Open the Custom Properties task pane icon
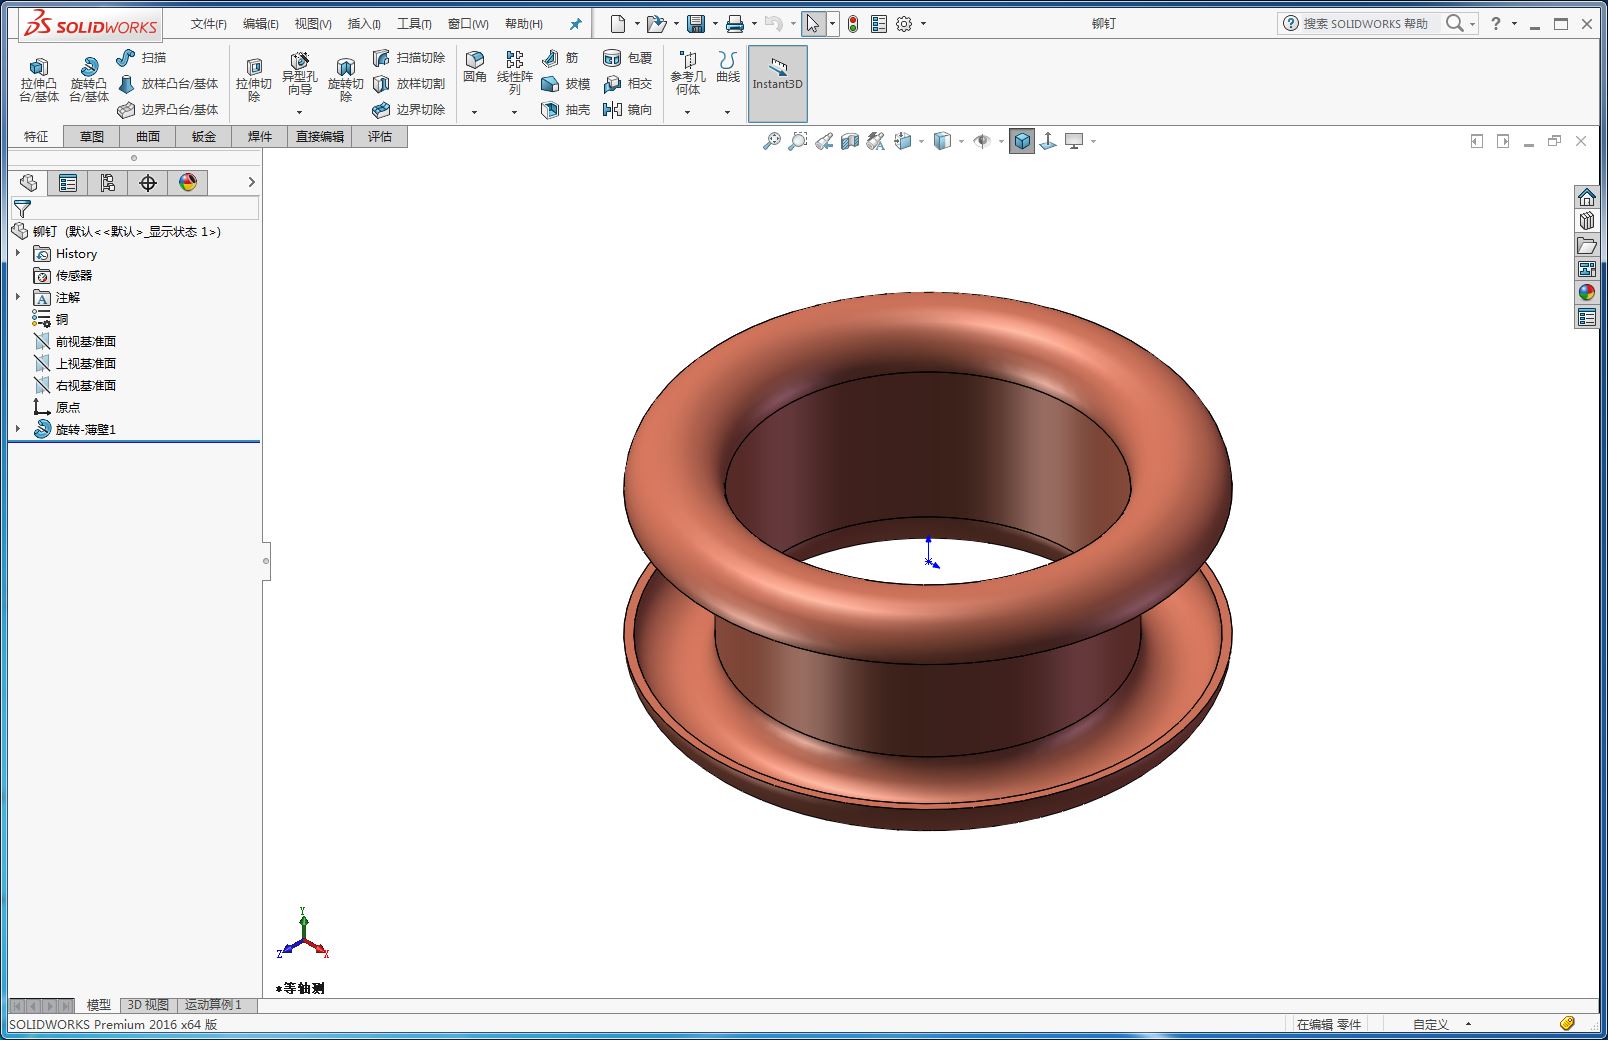Image resolution: width=1608 pixels, height=1040 pixels. tap(1587, 318)
